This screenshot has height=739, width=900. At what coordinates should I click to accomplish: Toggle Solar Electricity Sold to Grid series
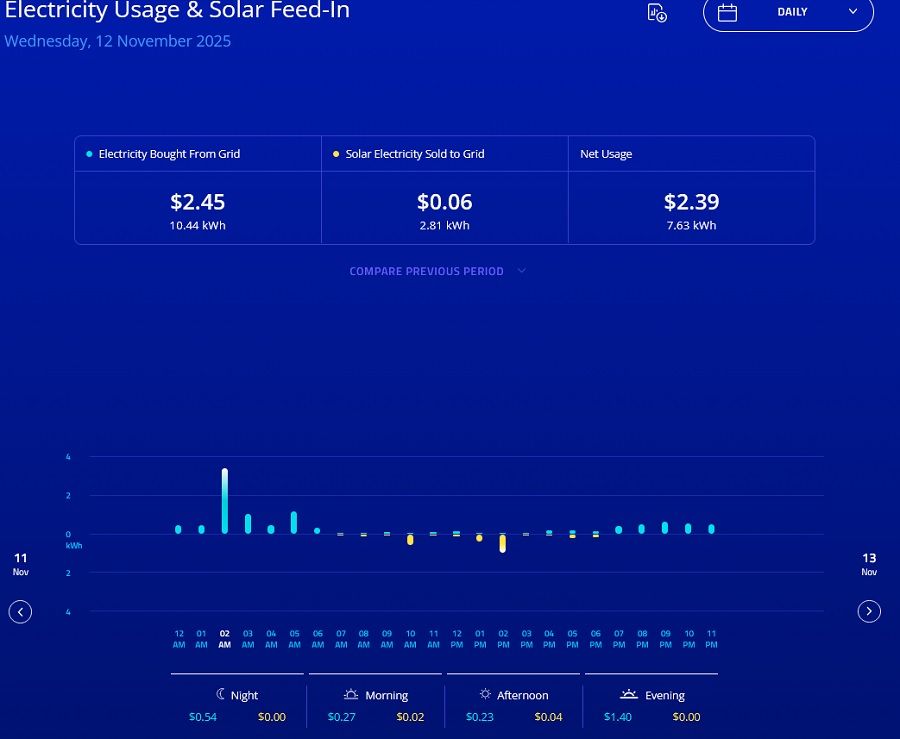click(409, 154)
